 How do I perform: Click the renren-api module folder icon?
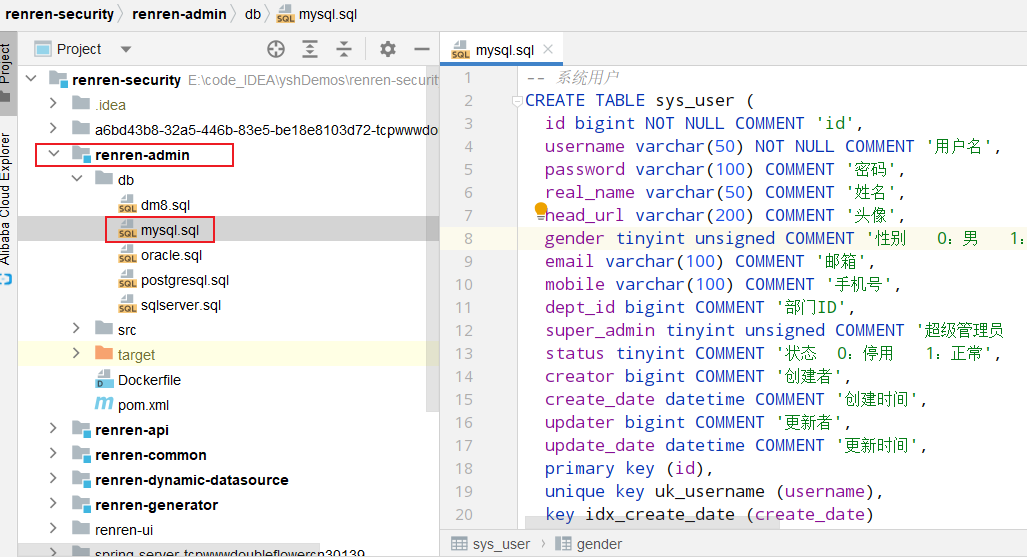pos(81,429)
